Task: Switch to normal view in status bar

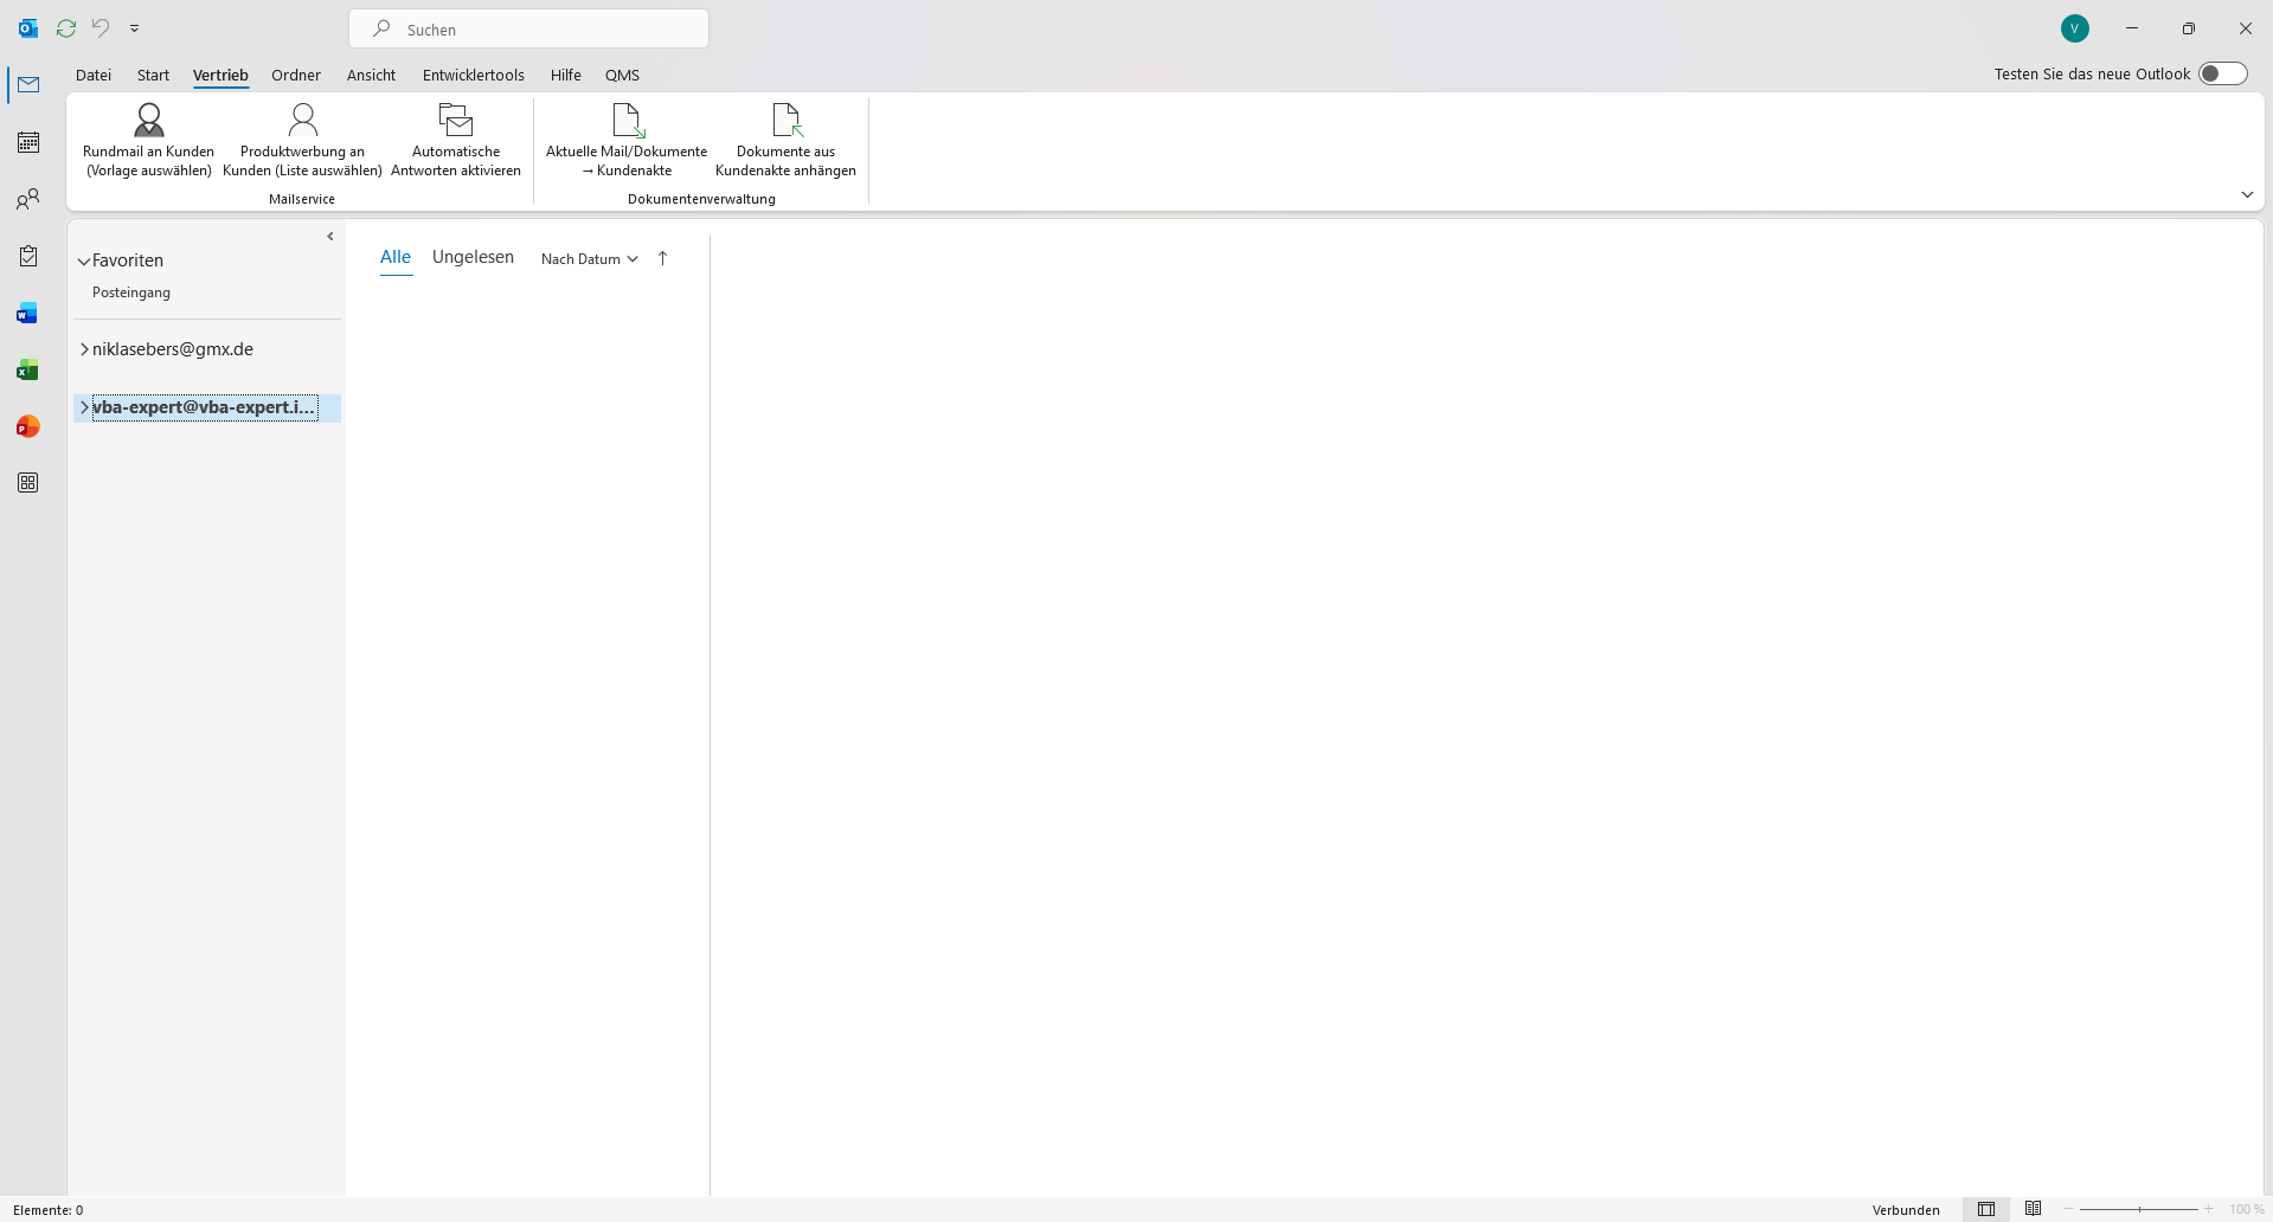Action: (x=1986, y=1209)
